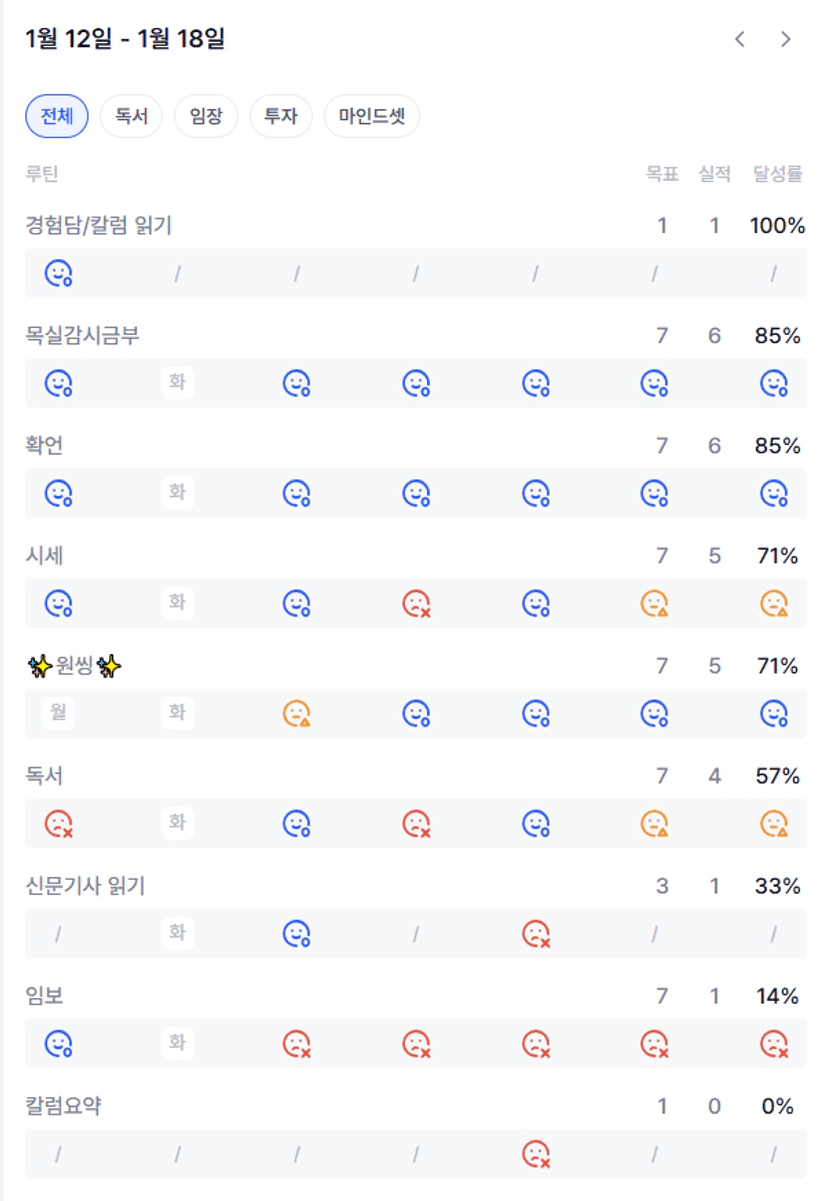This screenshot has width=827, height=1201.
Task: Go to the next week with right chevron
Action: point(786,39)
